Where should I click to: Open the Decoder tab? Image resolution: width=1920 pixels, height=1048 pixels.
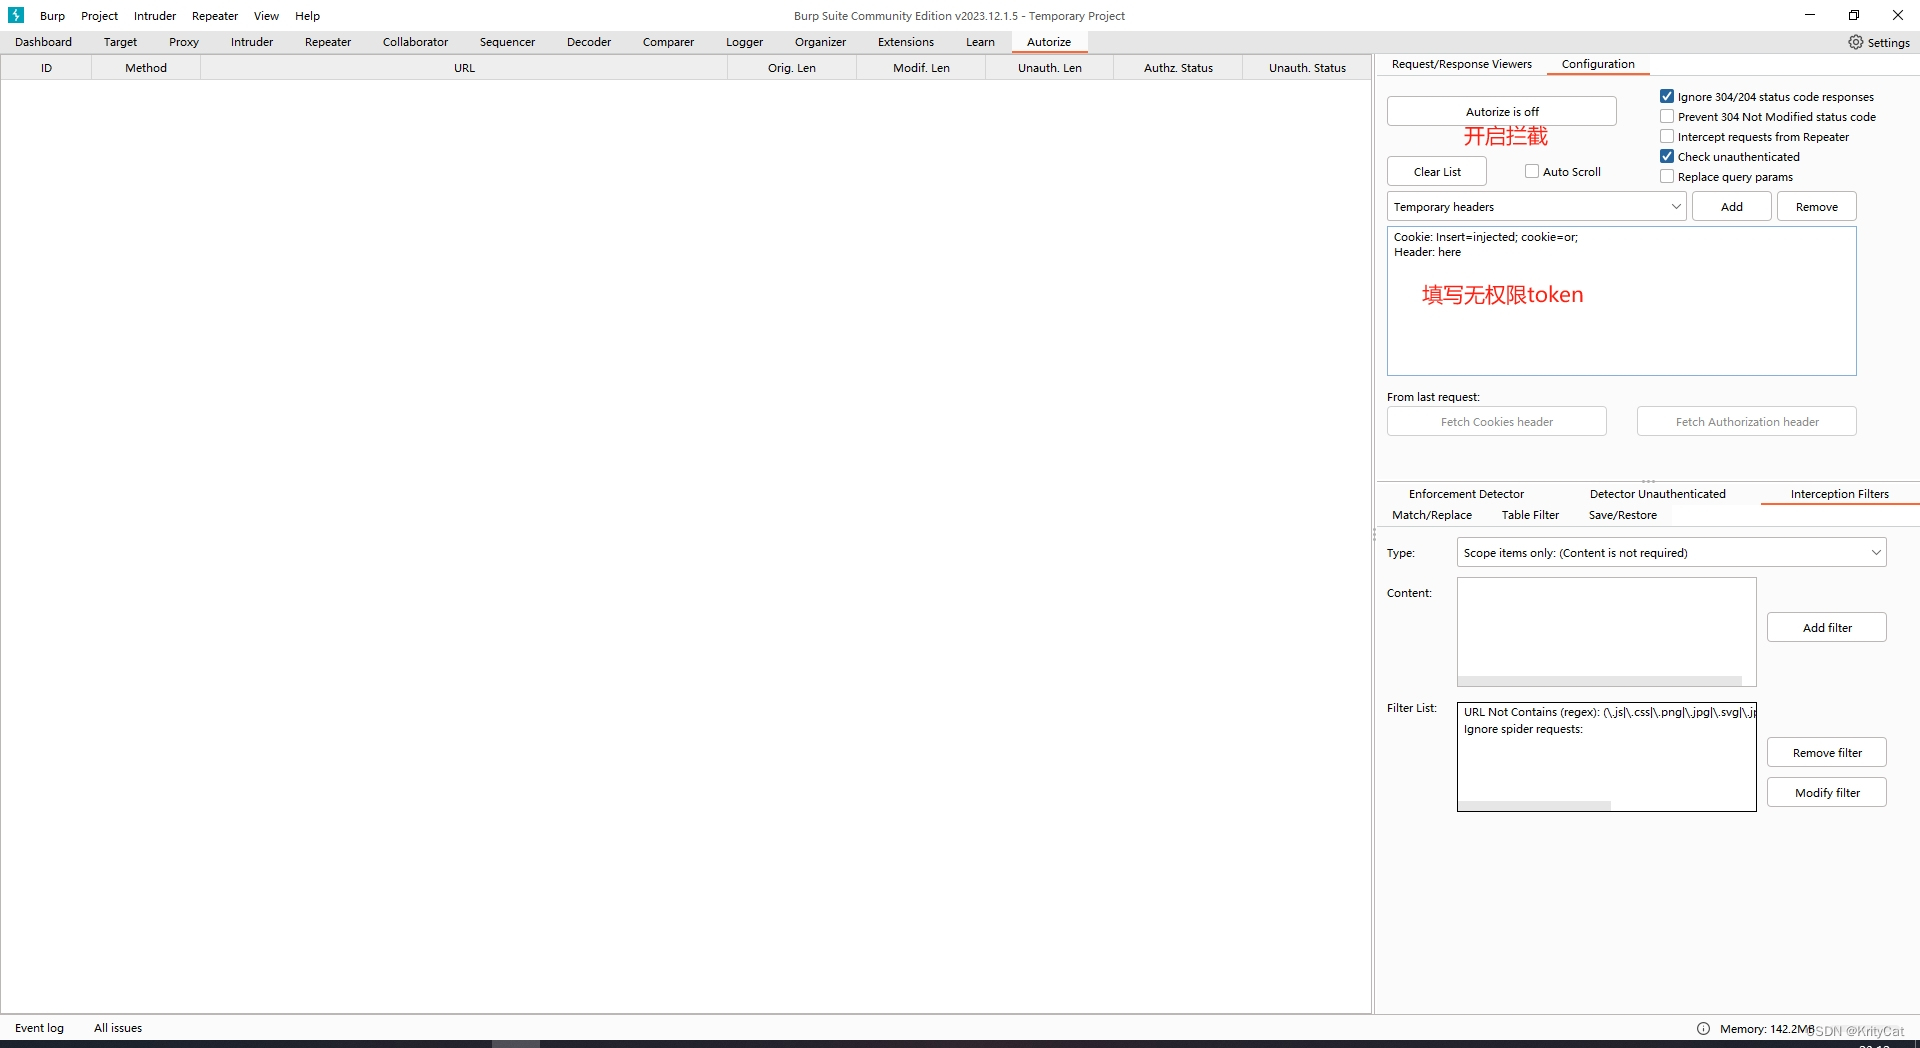[x=589, y=42]
